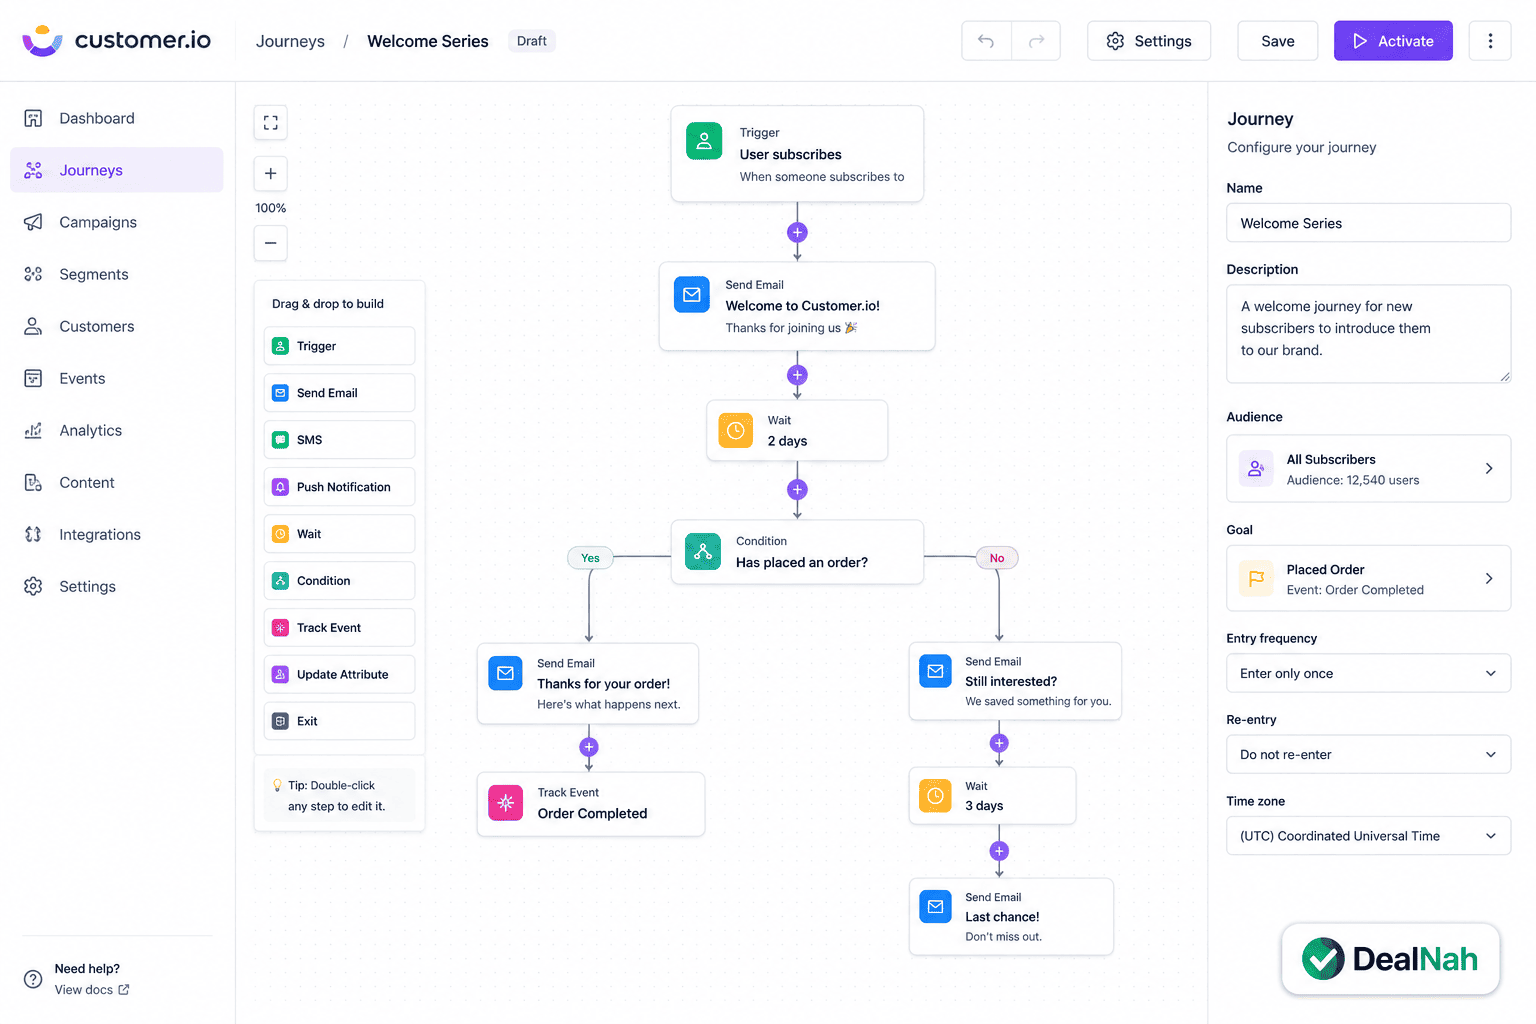
Task: Add step after Wait 2 days
Action: (x=797, y=489)
